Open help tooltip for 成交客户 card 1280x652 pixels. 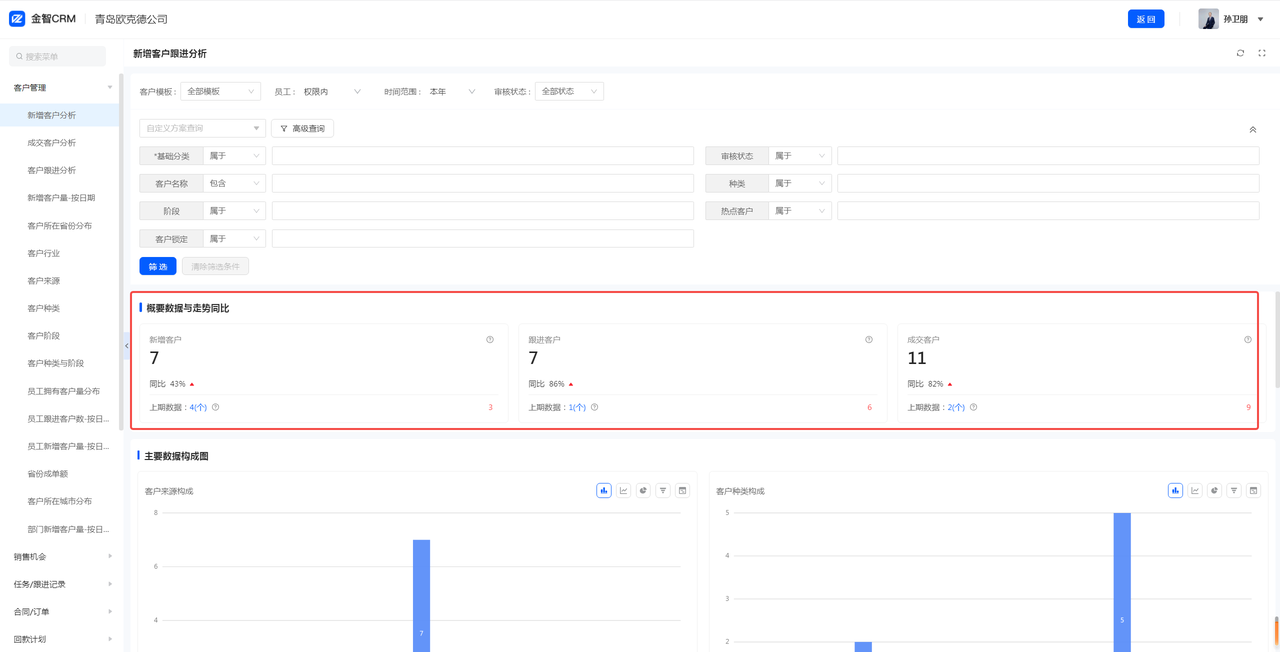click(1248, 340)
